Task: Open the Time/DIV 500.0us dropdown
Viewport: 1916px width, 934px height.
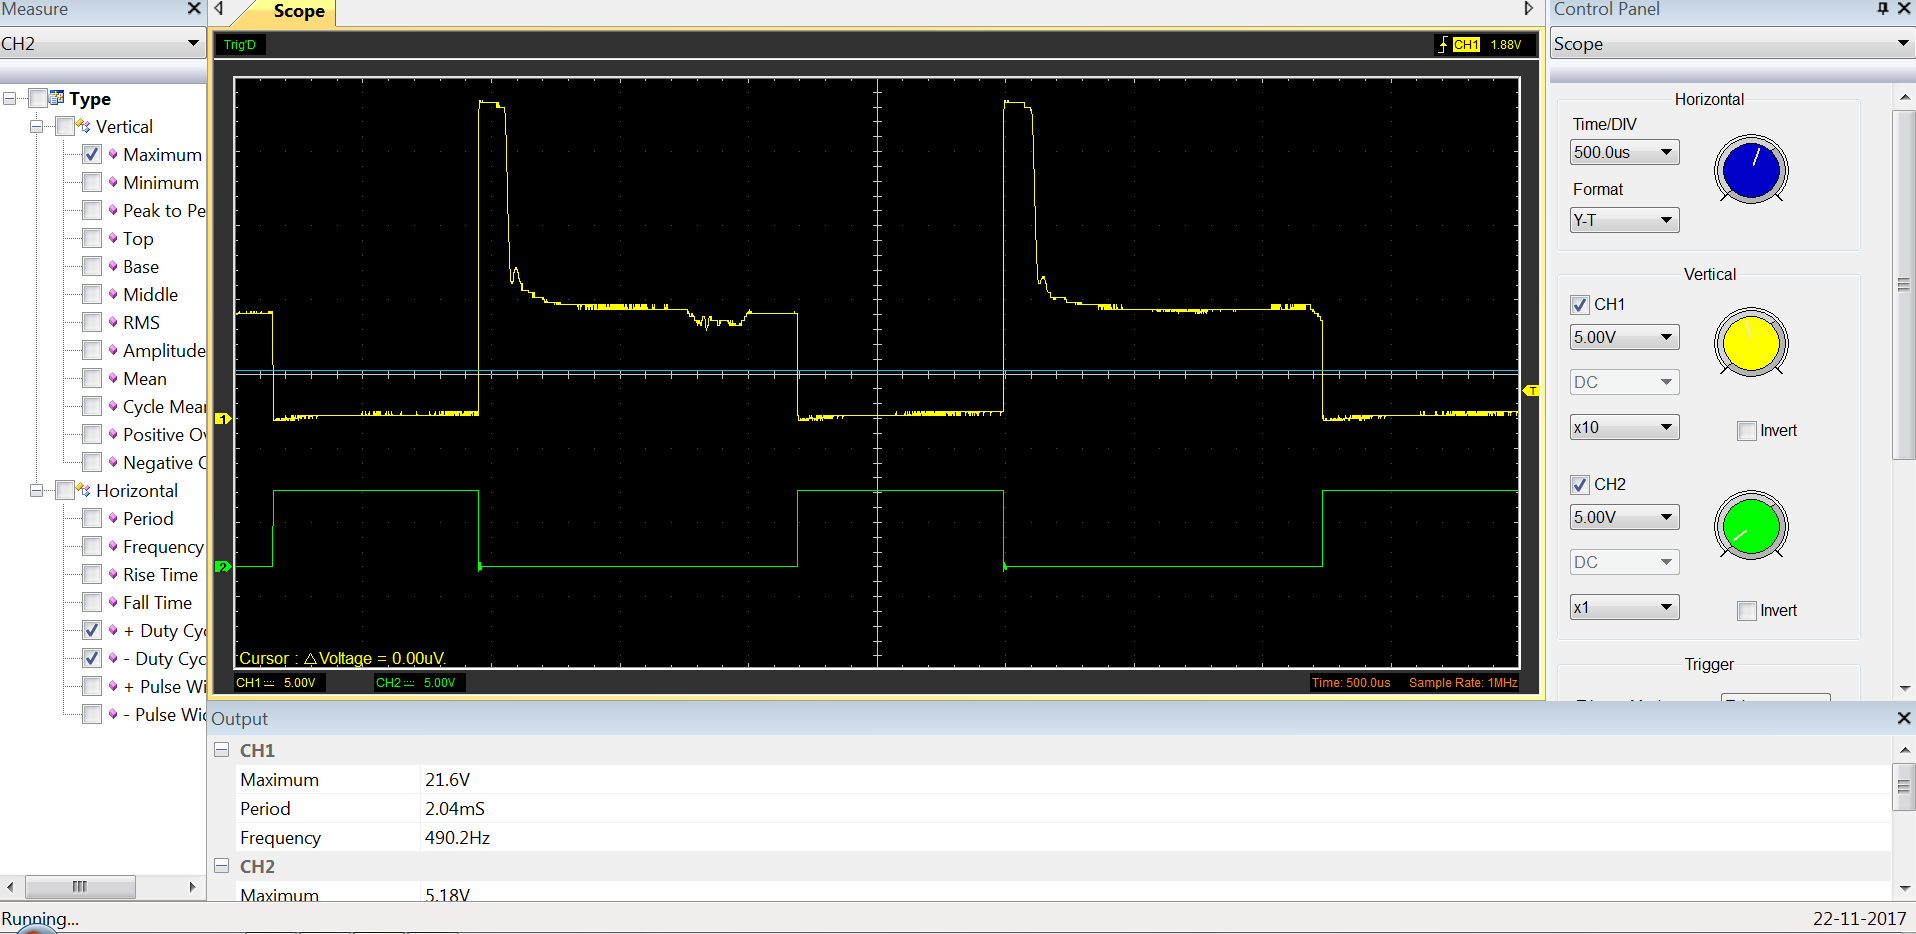Action: click(x=1624, y=152)
